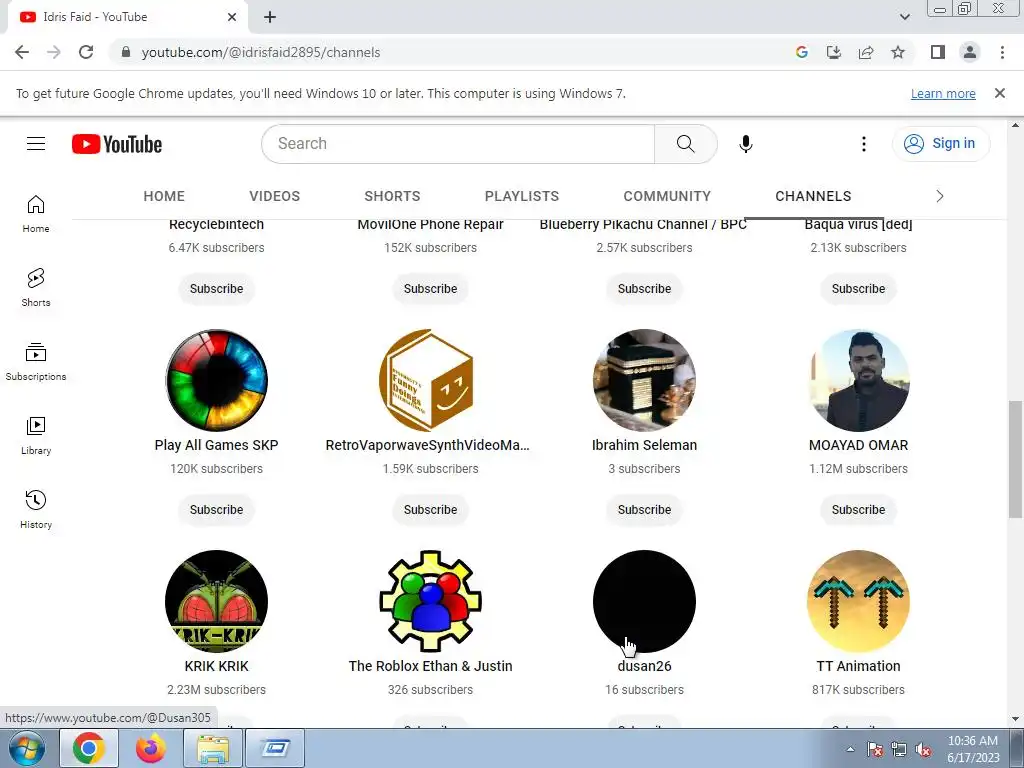Subscribe to MovilOne Phone Repair
Screen dimensions: 1024x768
point(430,289)
